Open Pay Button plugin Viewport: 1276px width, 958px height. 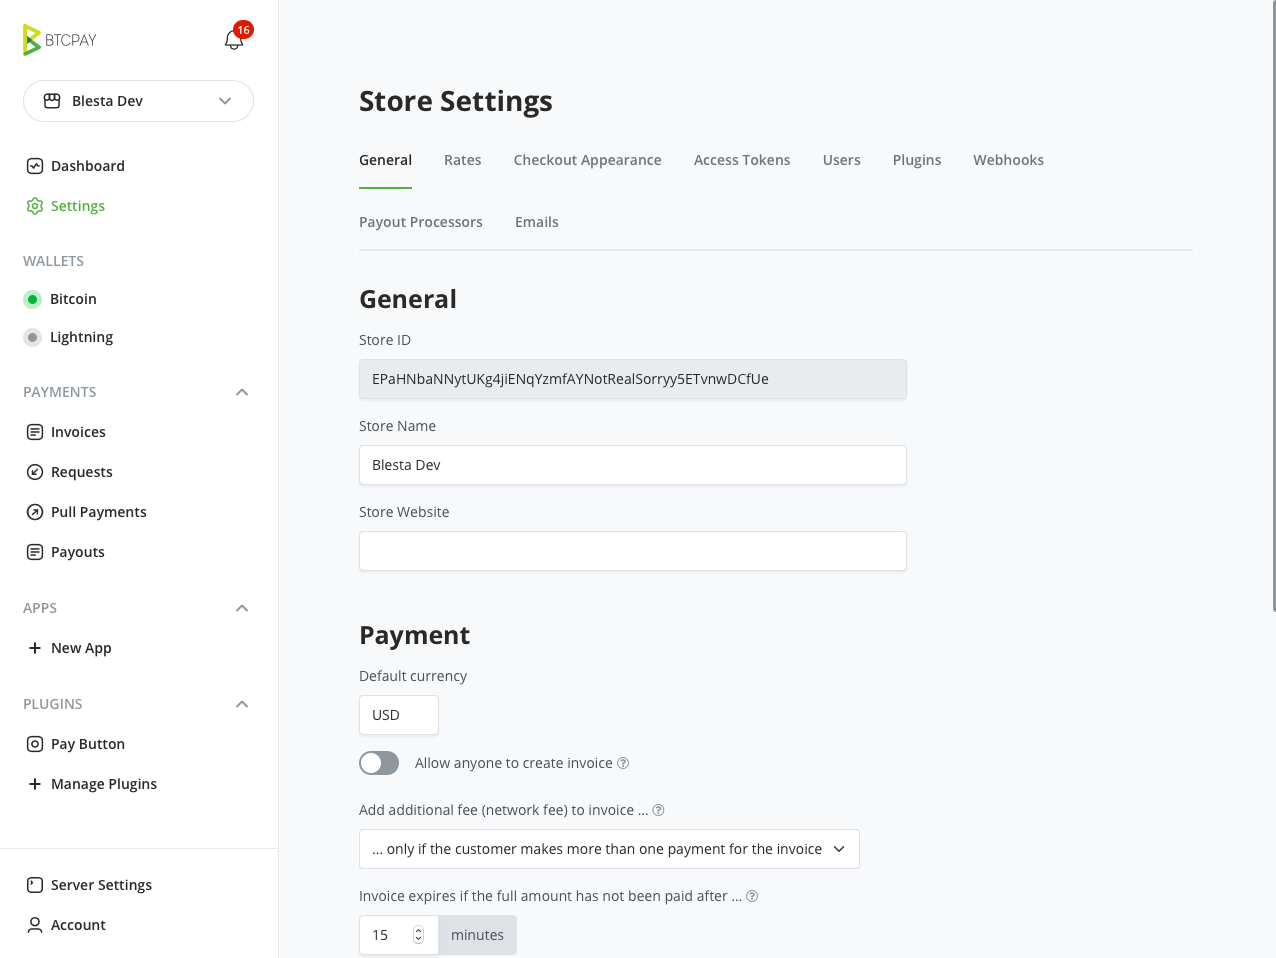87,744
